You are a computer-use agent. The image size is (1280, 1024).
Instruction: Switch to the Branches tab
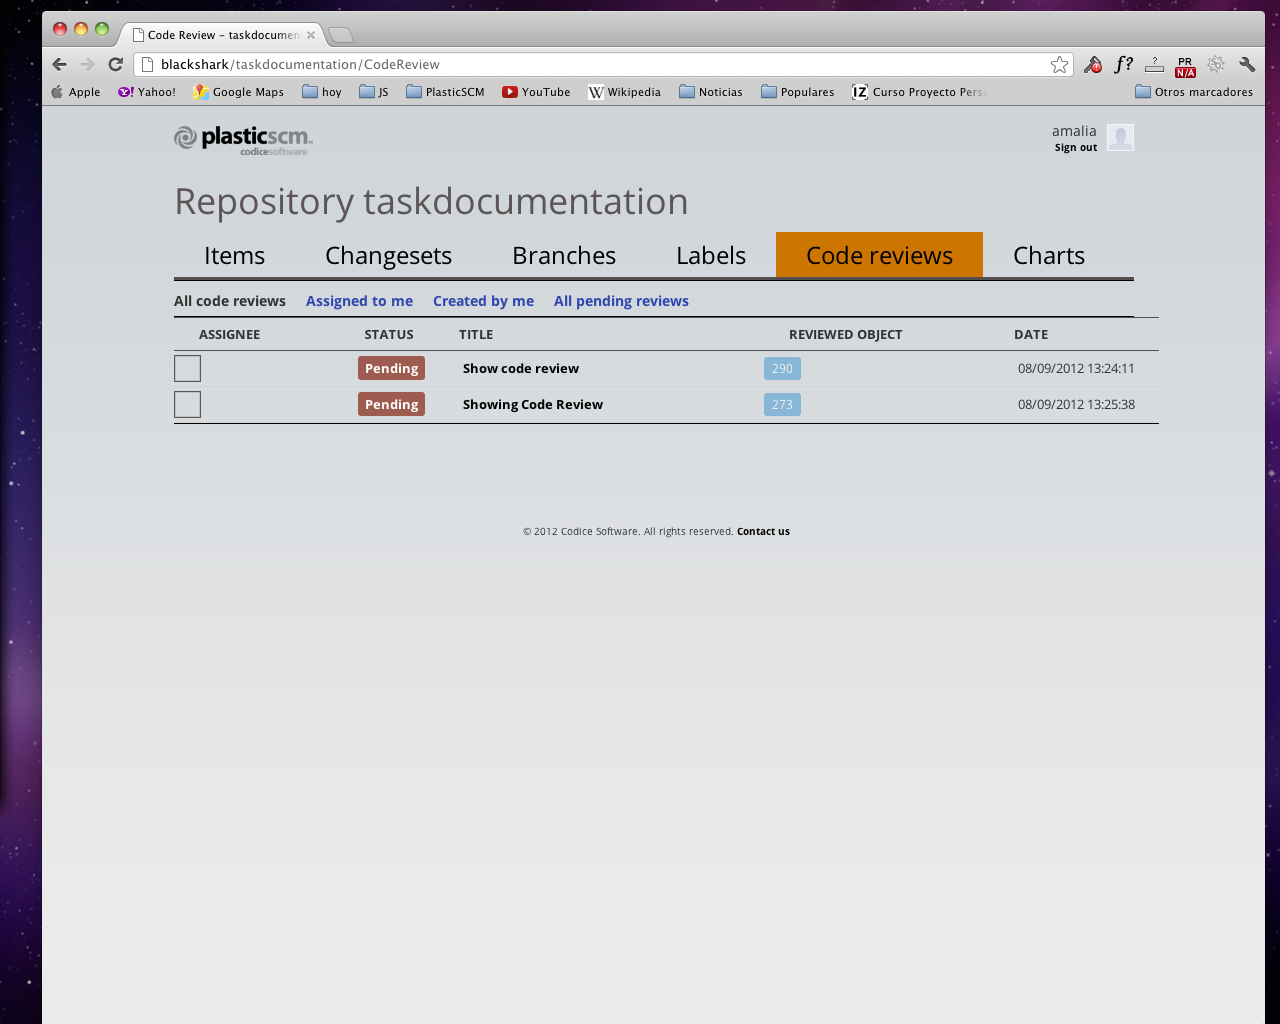563,255
